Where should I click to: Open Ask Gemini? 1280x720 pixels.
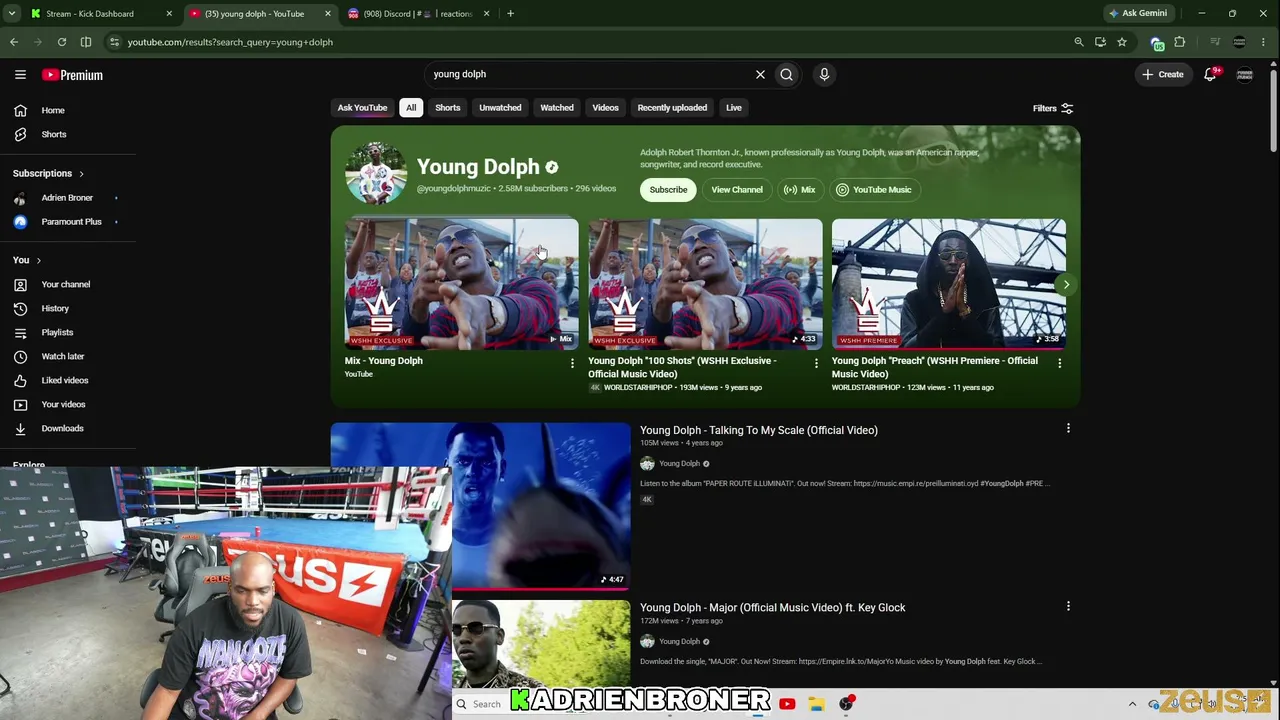point(1137,14)
